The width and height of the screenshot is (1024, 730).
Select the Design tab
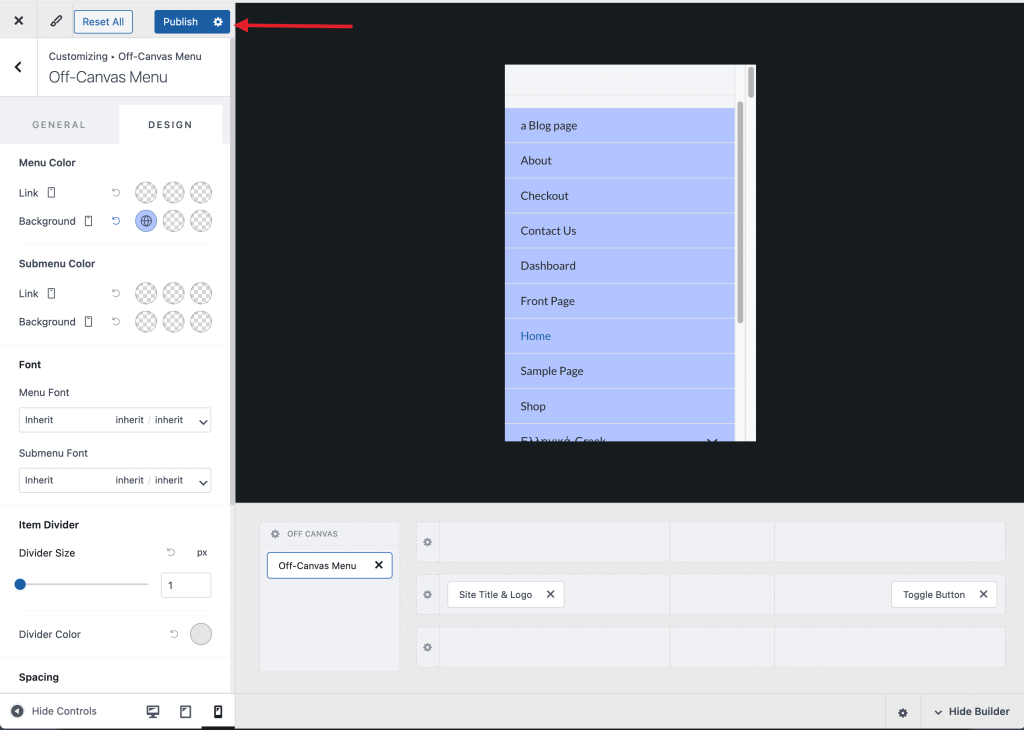(170, 125)
